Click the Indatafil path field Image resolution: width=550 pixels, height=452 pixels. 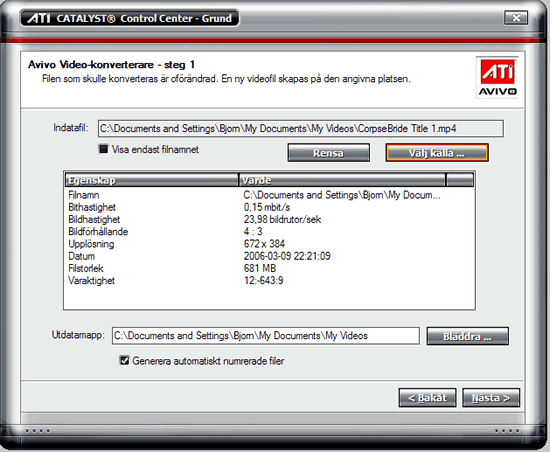pos(301,129)
